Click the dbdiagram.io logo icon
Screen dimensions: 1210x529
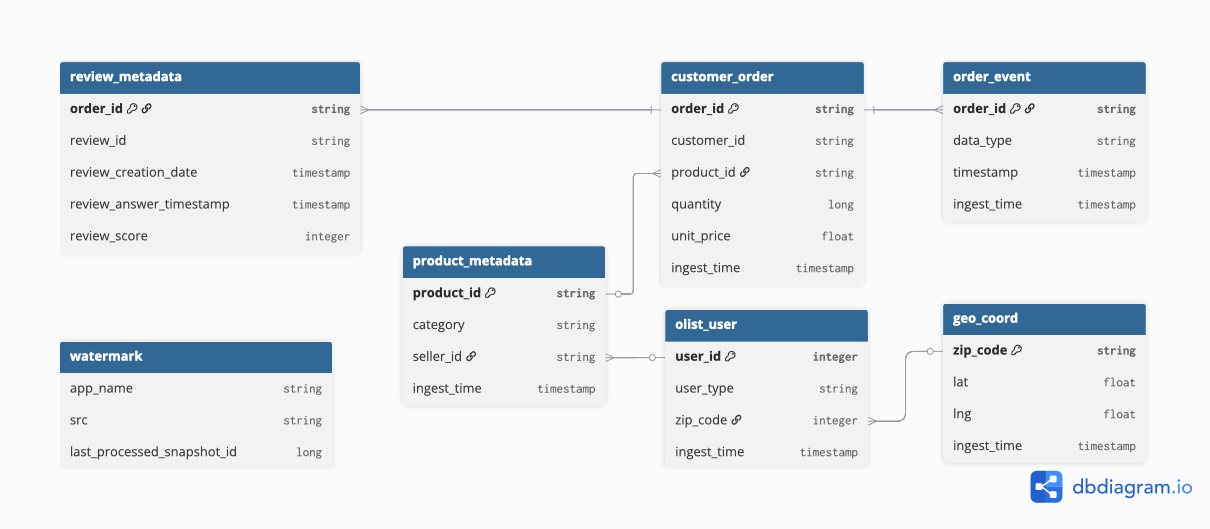pyautogui.click(x=1046, y=487)
